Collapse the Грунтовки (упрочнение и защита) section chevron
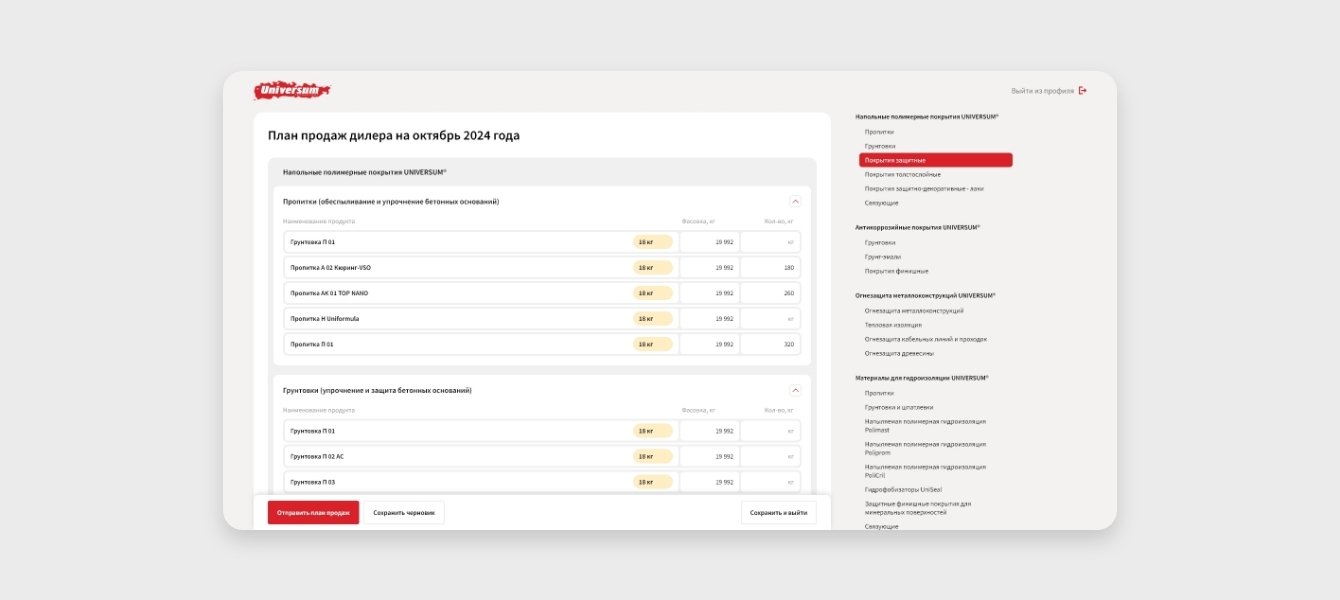Viewport: 1340px width, 600px height. tap(795, 390)
